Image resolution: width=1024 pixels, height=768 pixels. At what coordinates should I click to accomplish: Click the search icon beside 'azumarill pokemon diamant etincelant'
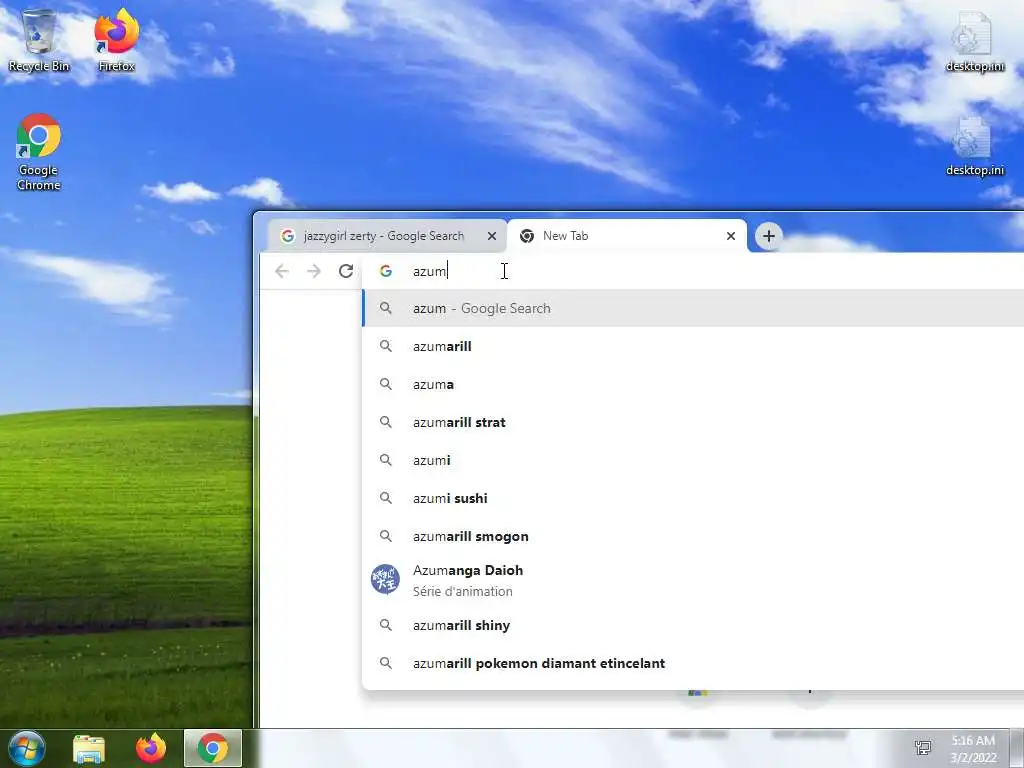coord(386,663)
